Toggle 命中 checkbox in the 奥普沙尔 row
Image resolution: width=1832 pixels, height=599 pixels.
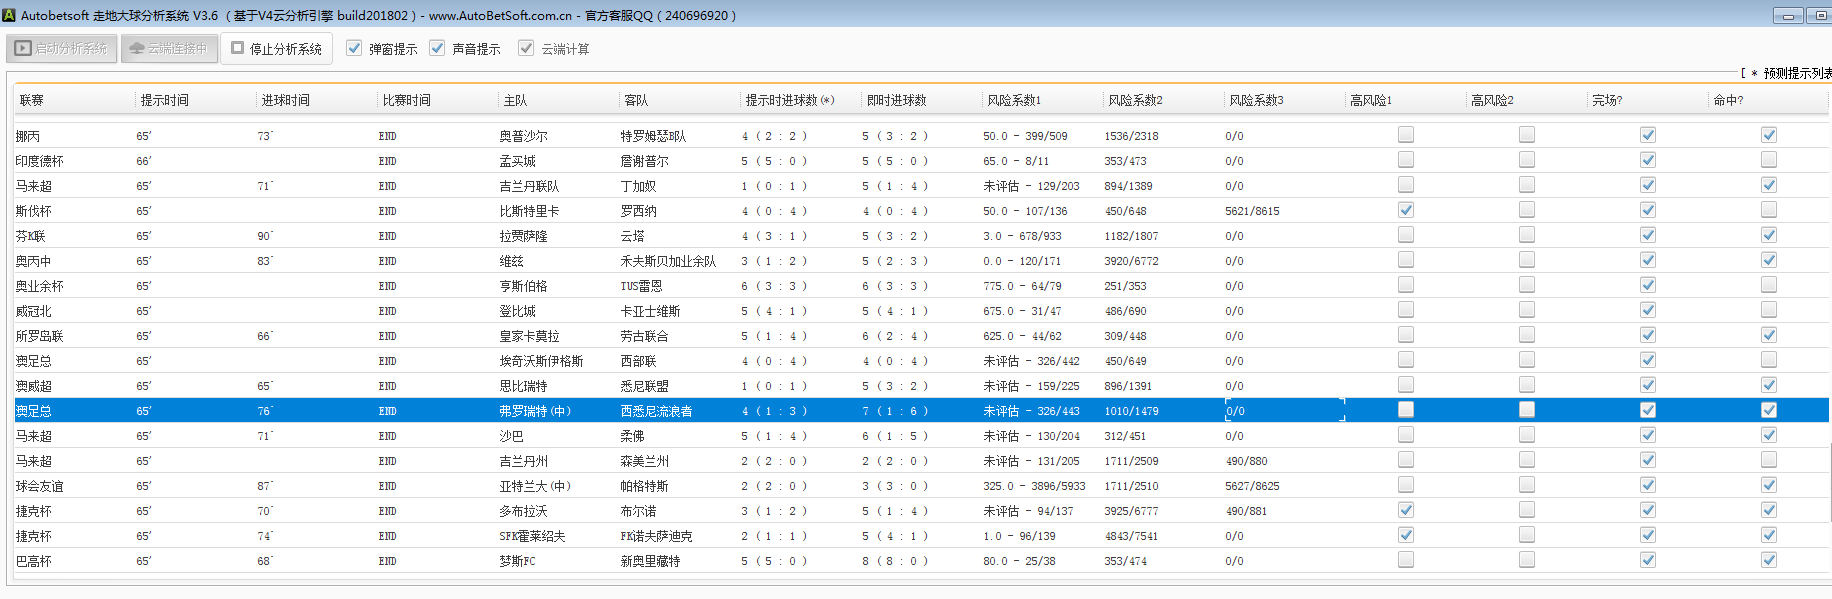point(1769,135)
